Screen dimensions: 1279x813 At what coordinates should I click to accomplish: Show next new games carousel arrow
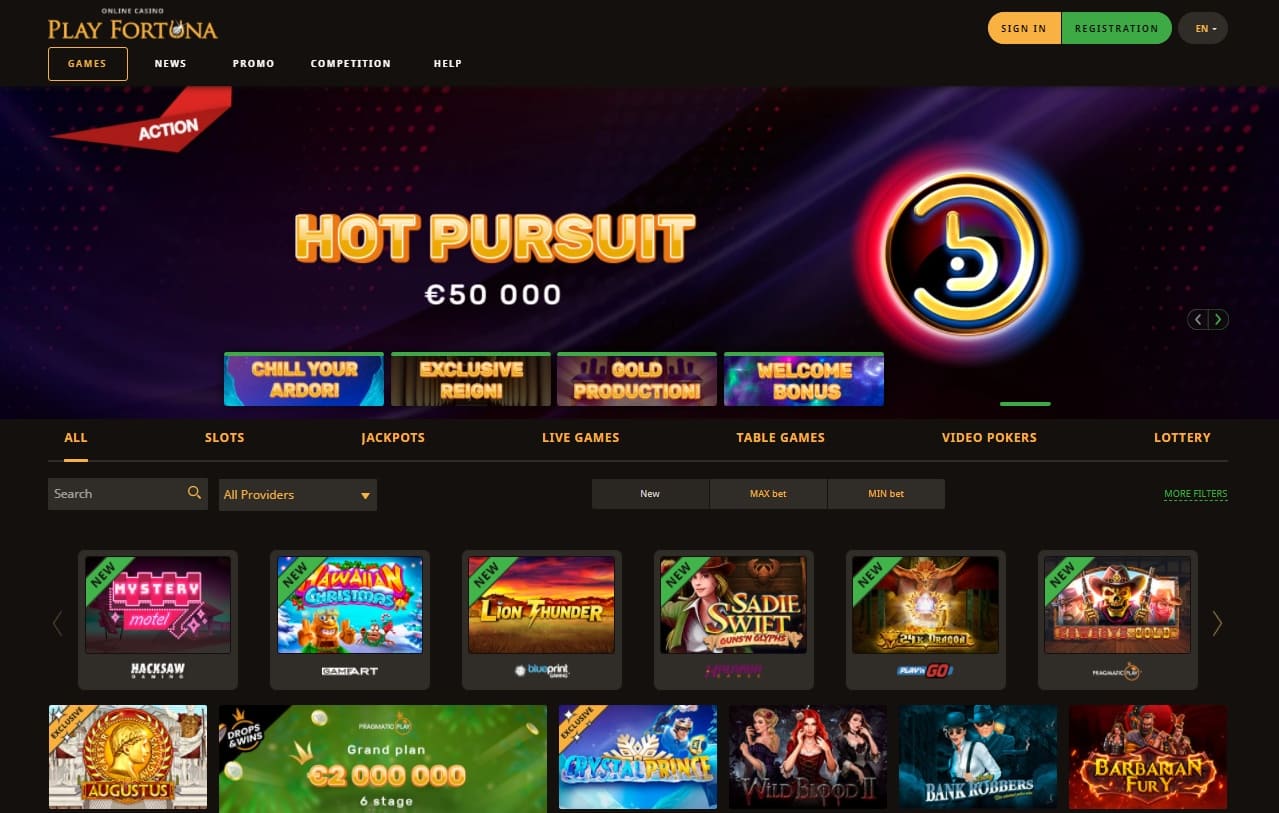[1217, 623]
